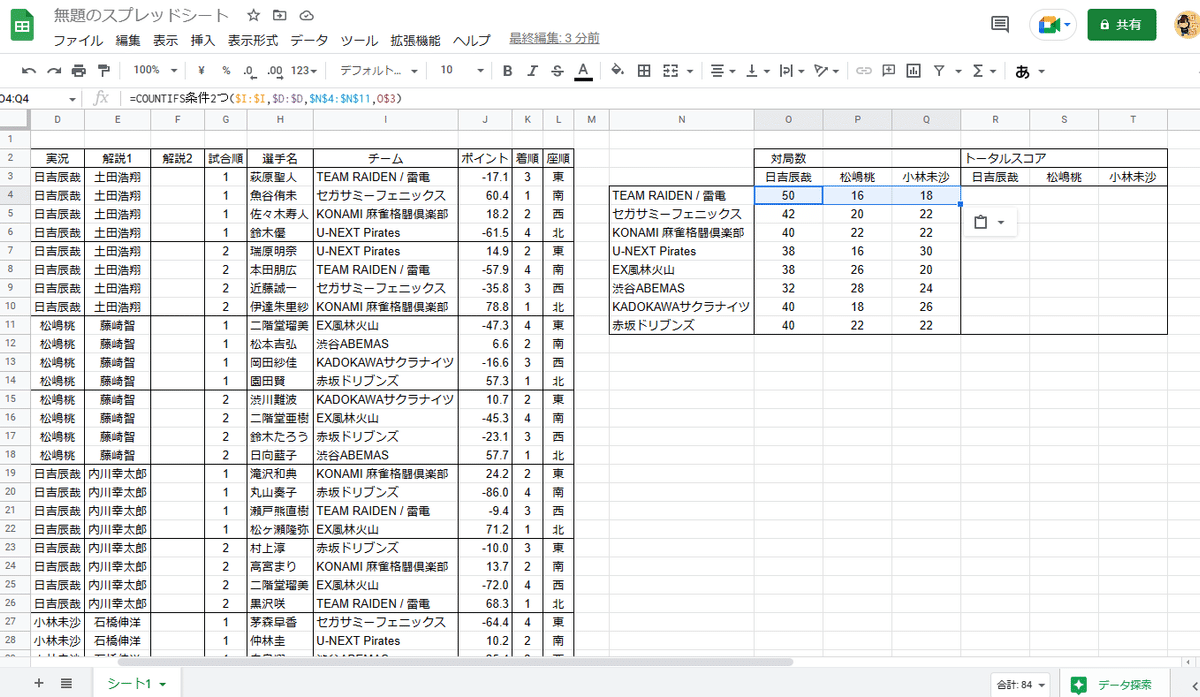Open the 挿入 menu

click(203, 41)
